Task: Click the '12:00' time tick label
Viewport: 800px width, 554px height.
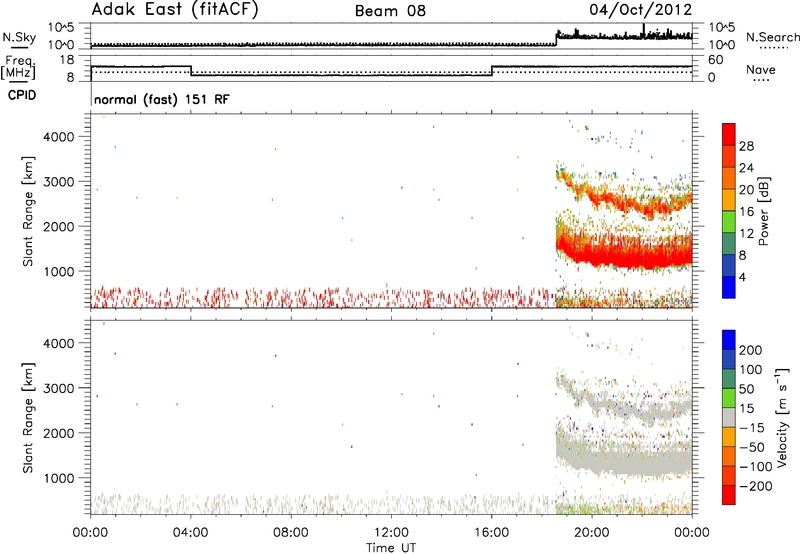Action: click(391, 533)
